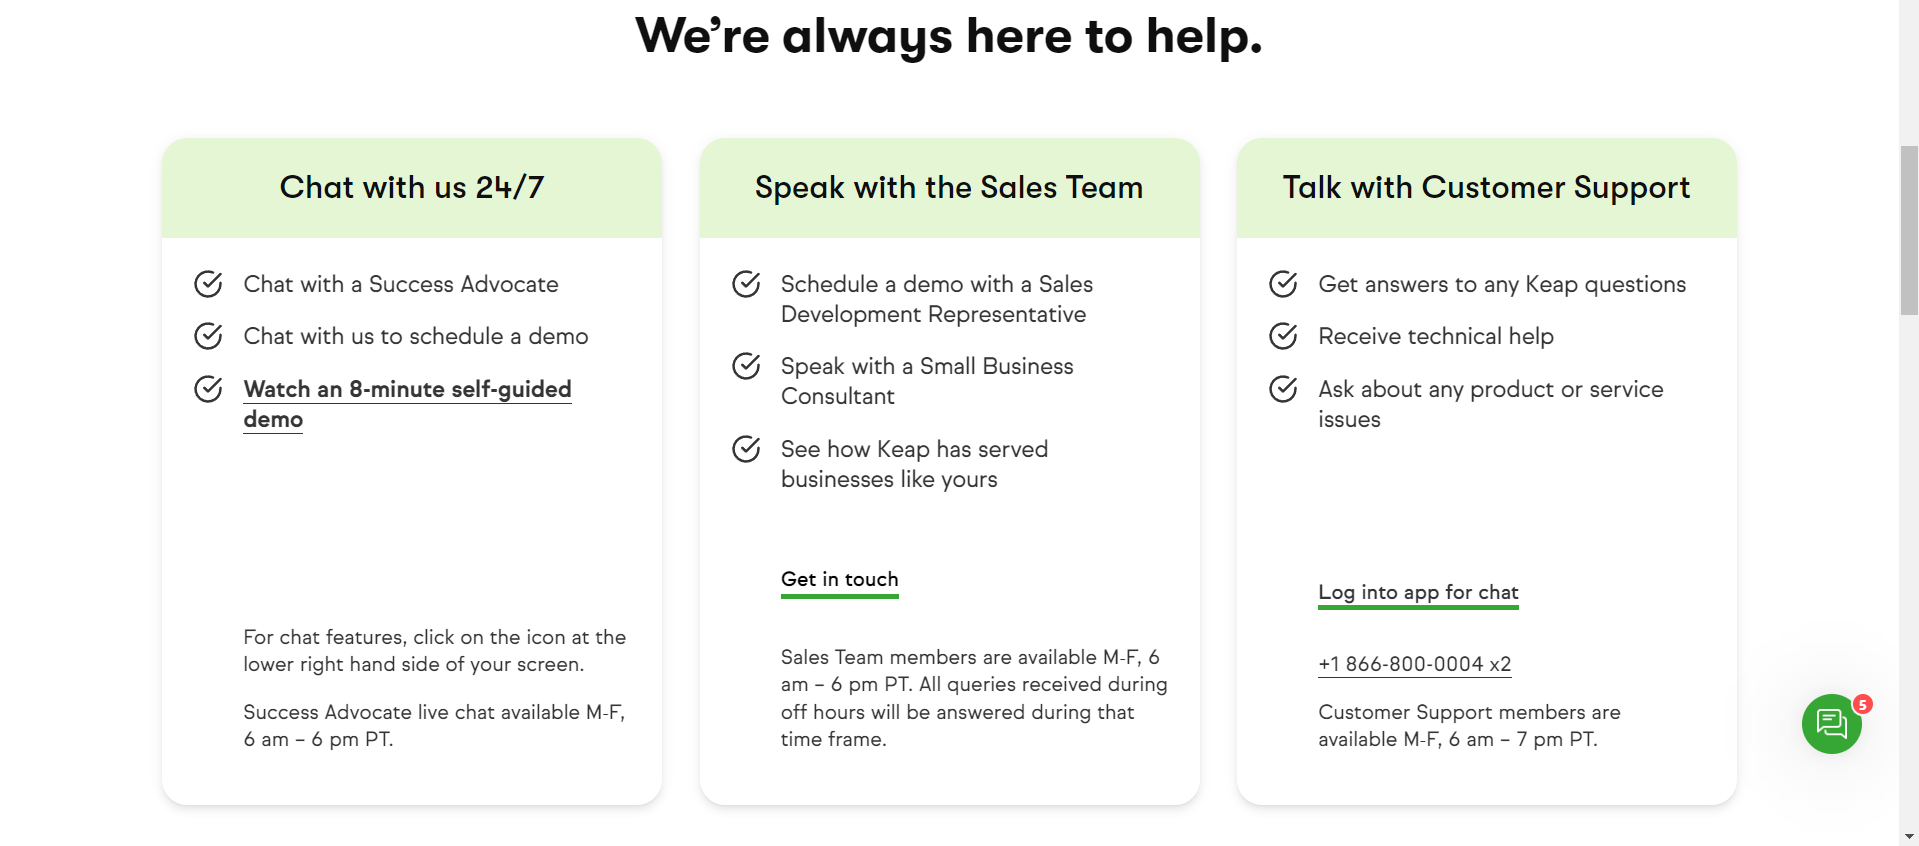
Task: Click the checkmark beside Speak with a Small Business Consultant
Action: coord(746,366)
